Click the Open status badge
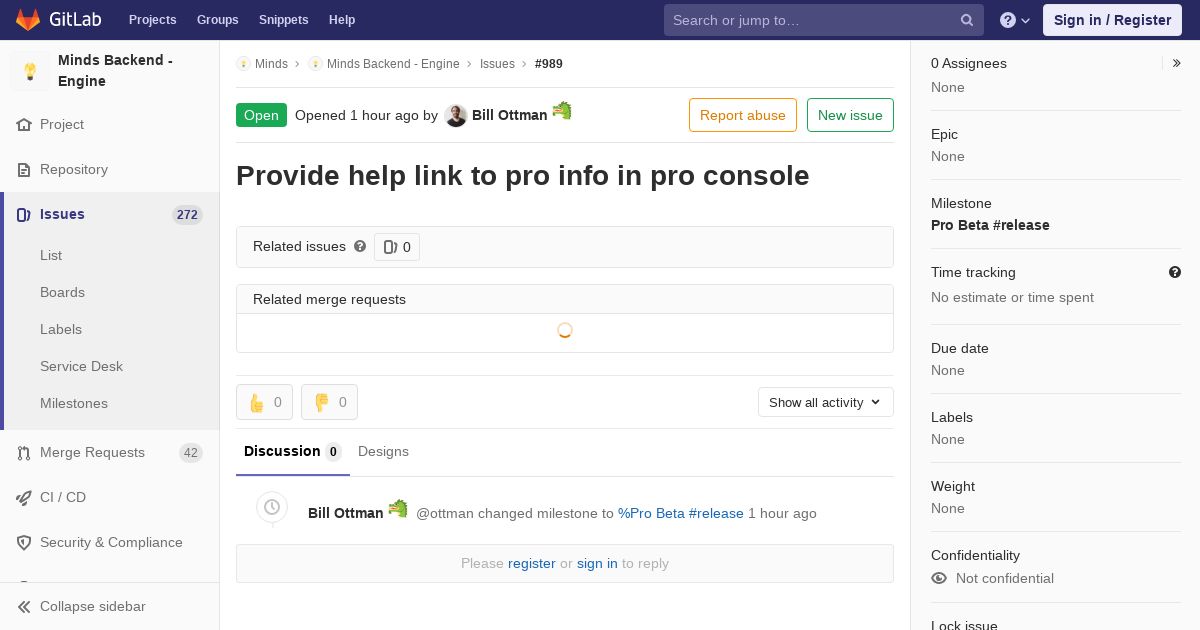This screenshot has width=1200, height=630. [x=261, y=115]
